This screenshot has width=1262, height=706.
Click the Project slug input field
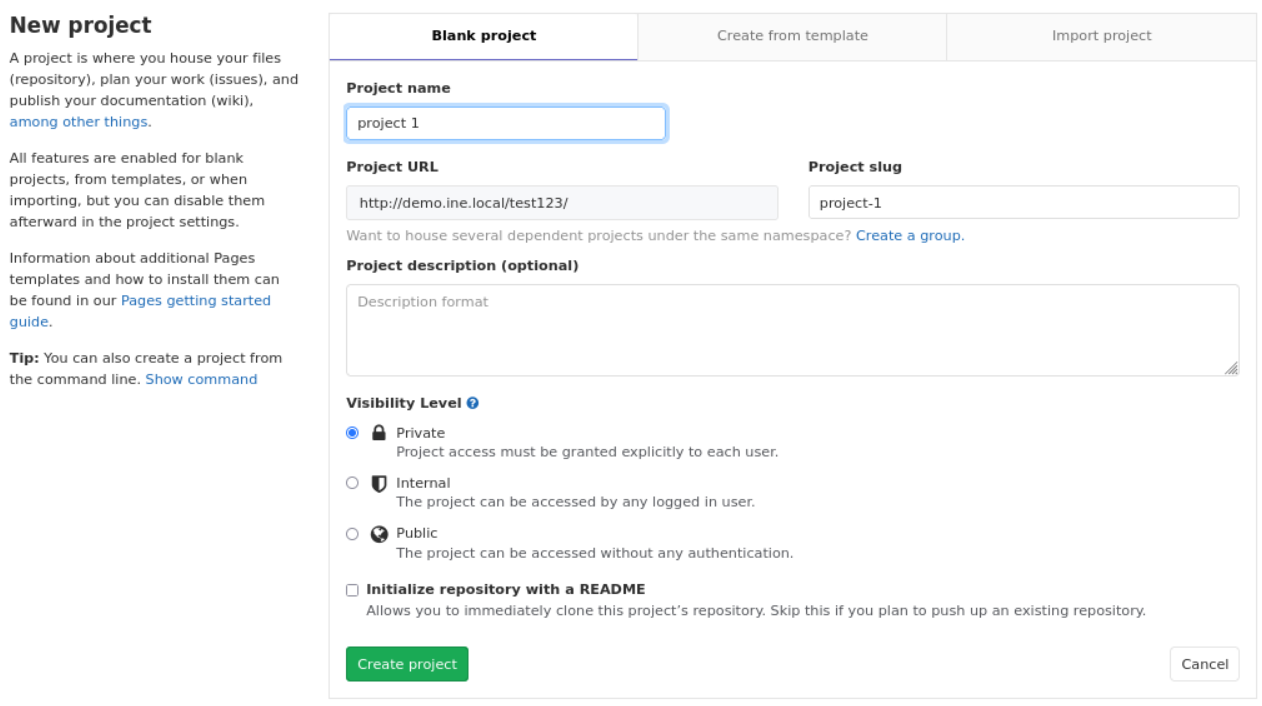tap(1022, 201)
